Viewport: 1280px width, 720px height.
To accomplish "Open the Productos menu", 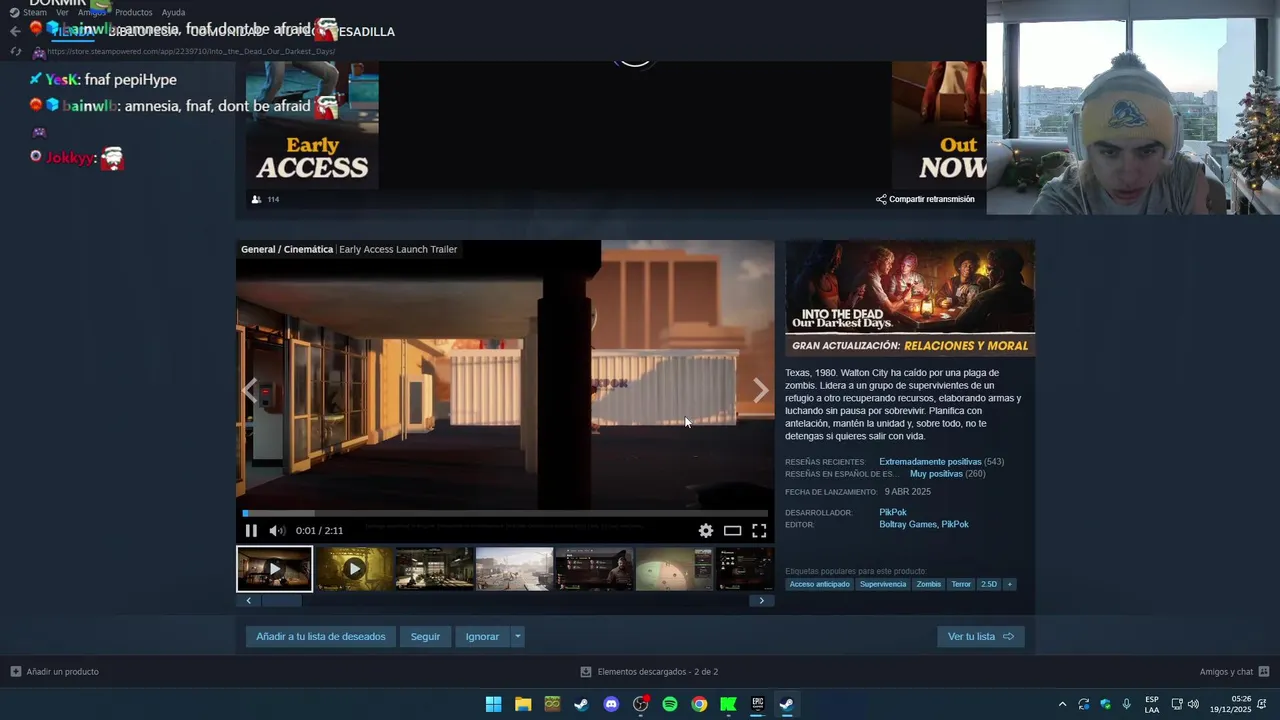I will tap(134, 12).
